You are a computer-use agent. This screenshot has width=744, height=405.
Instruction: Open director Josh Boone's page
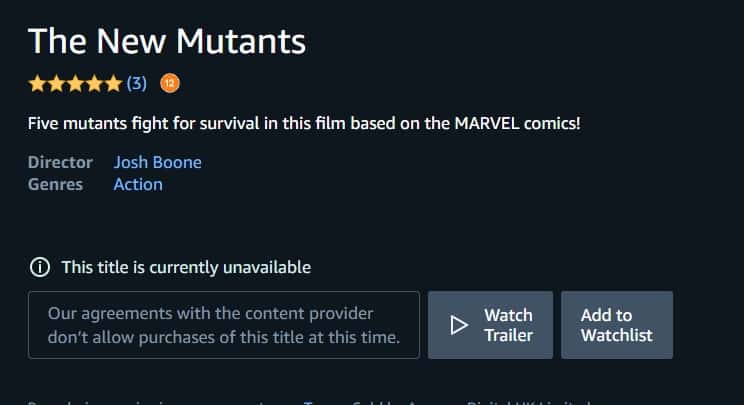pos(158,162)
